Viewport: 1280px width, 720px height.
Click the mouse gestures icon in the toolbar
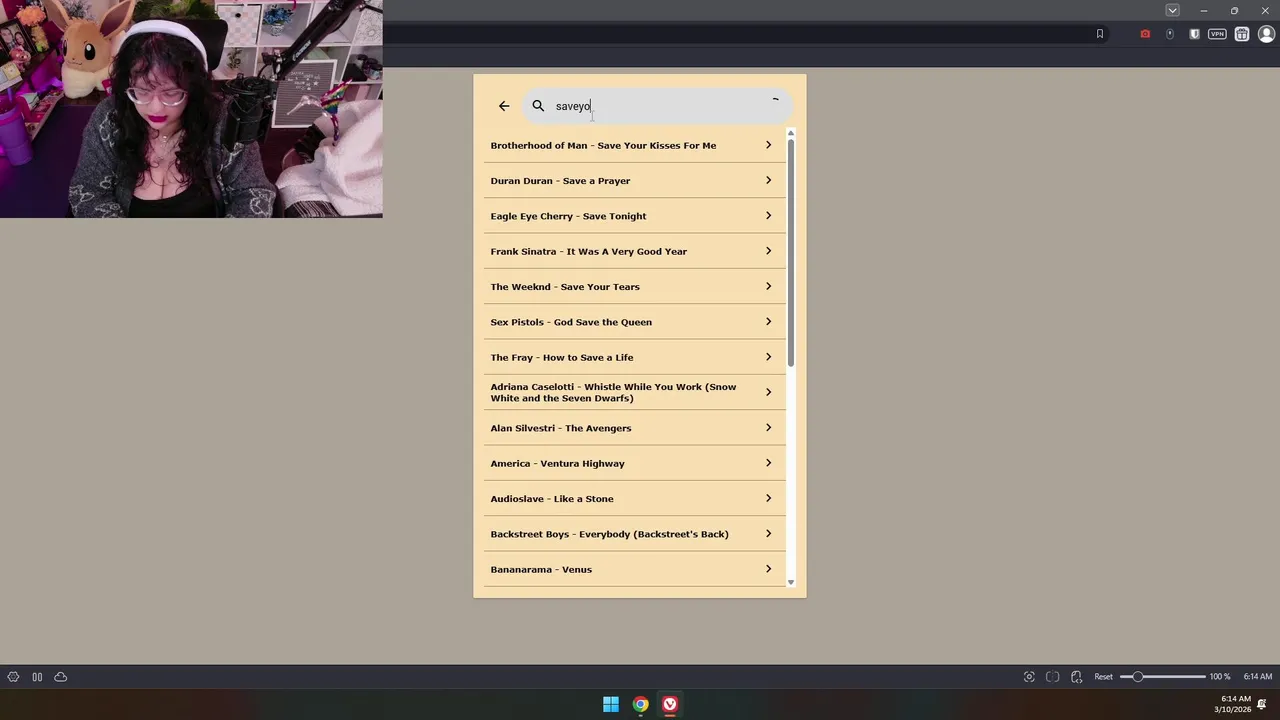(x=1170, y=34)
